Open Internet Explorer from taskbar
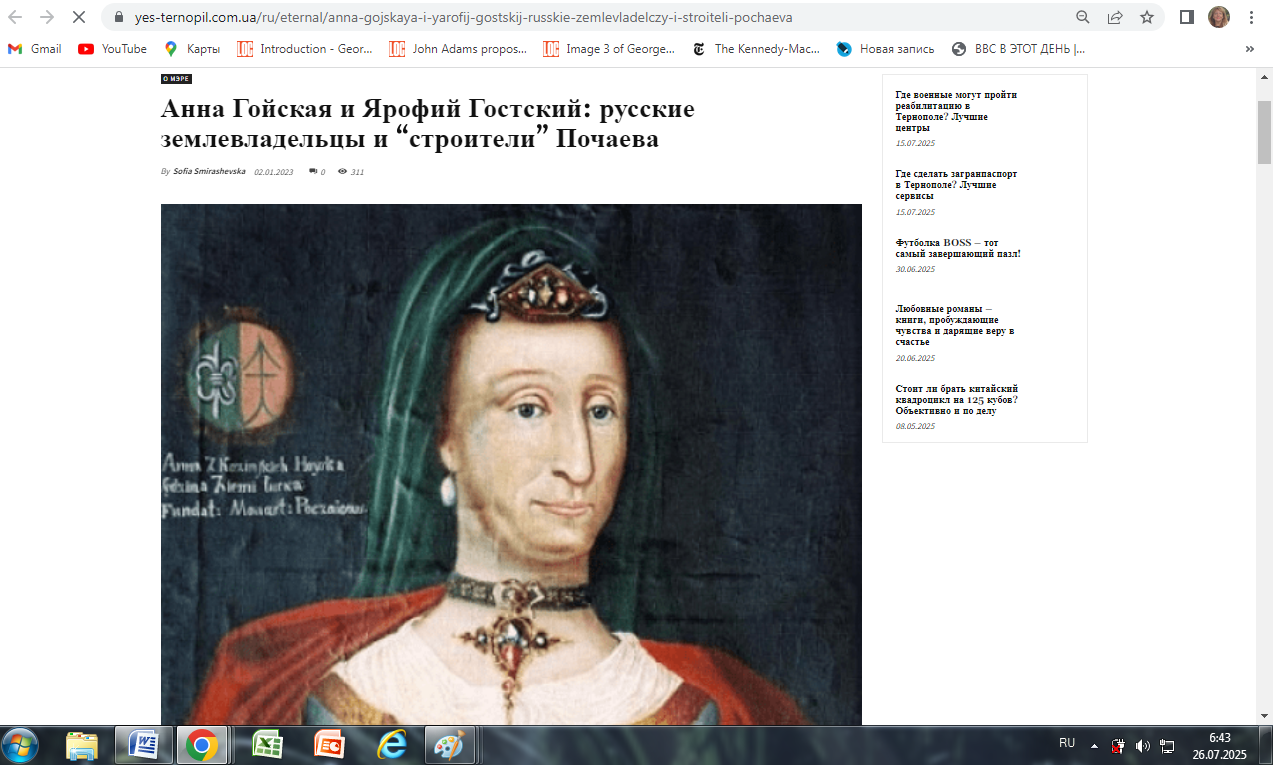 point(391,746)
